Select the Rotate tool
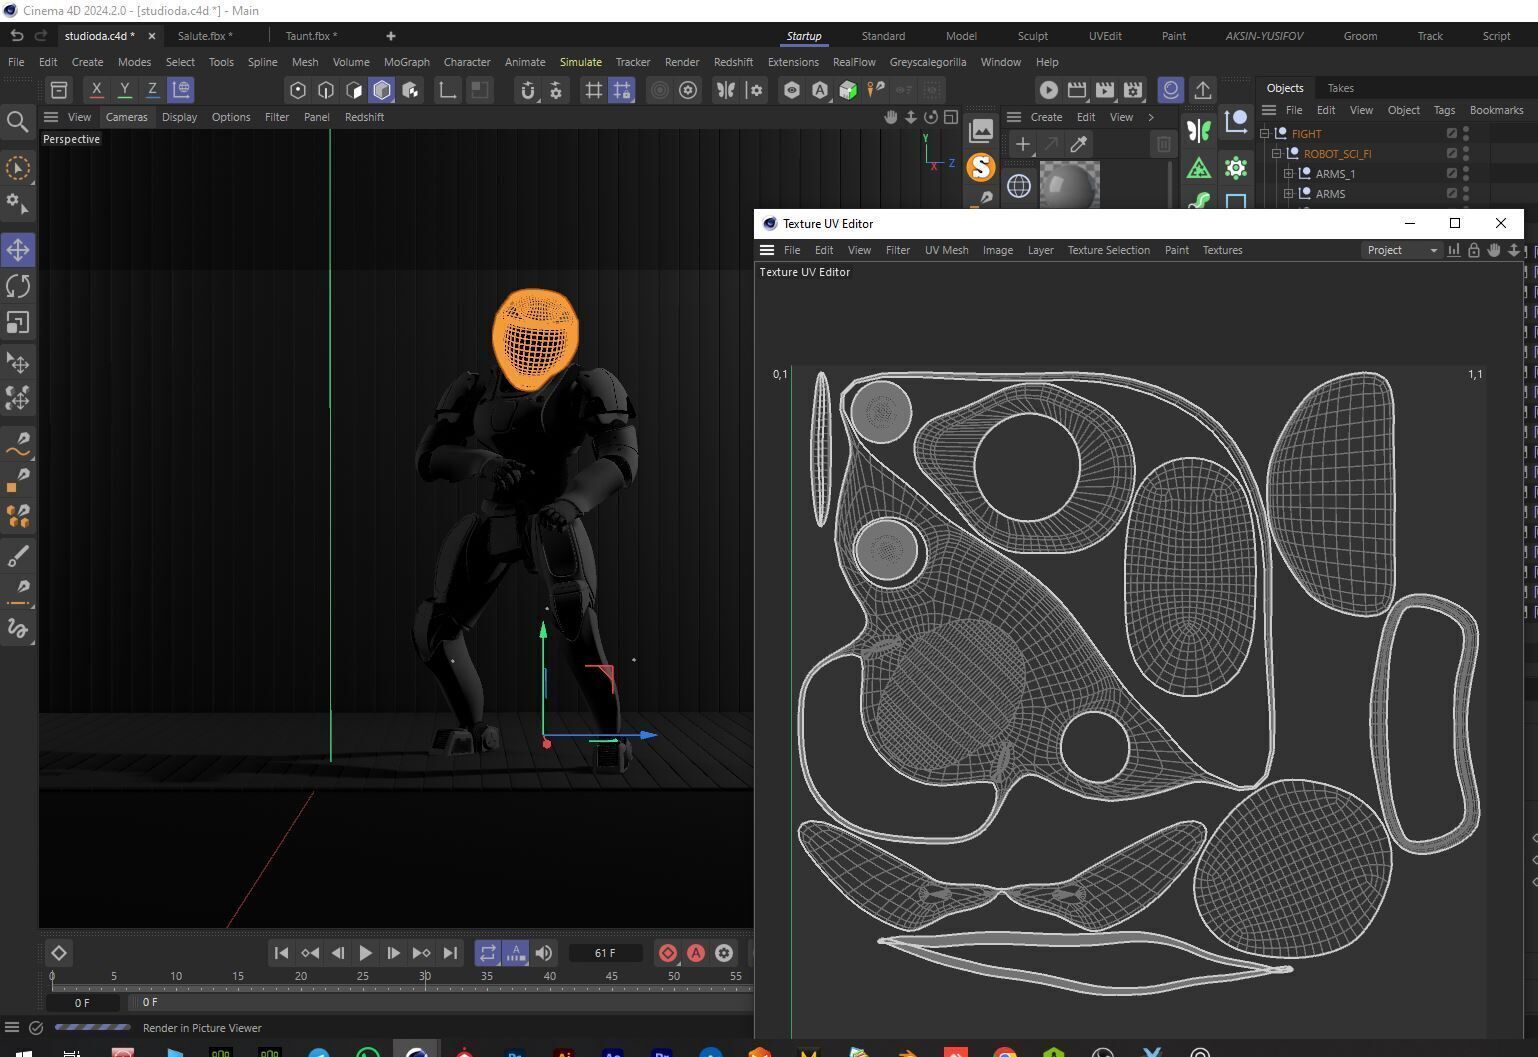Viewport: 1538px width, 1057px height. tap(18, 287)
